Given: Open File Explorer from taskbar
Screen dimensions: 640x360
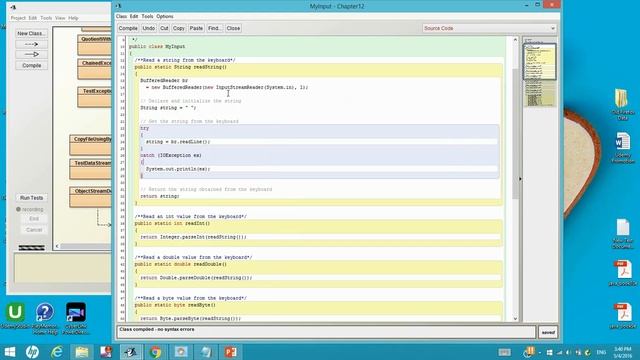Looking at the screenshot, I should pos(82,352).
